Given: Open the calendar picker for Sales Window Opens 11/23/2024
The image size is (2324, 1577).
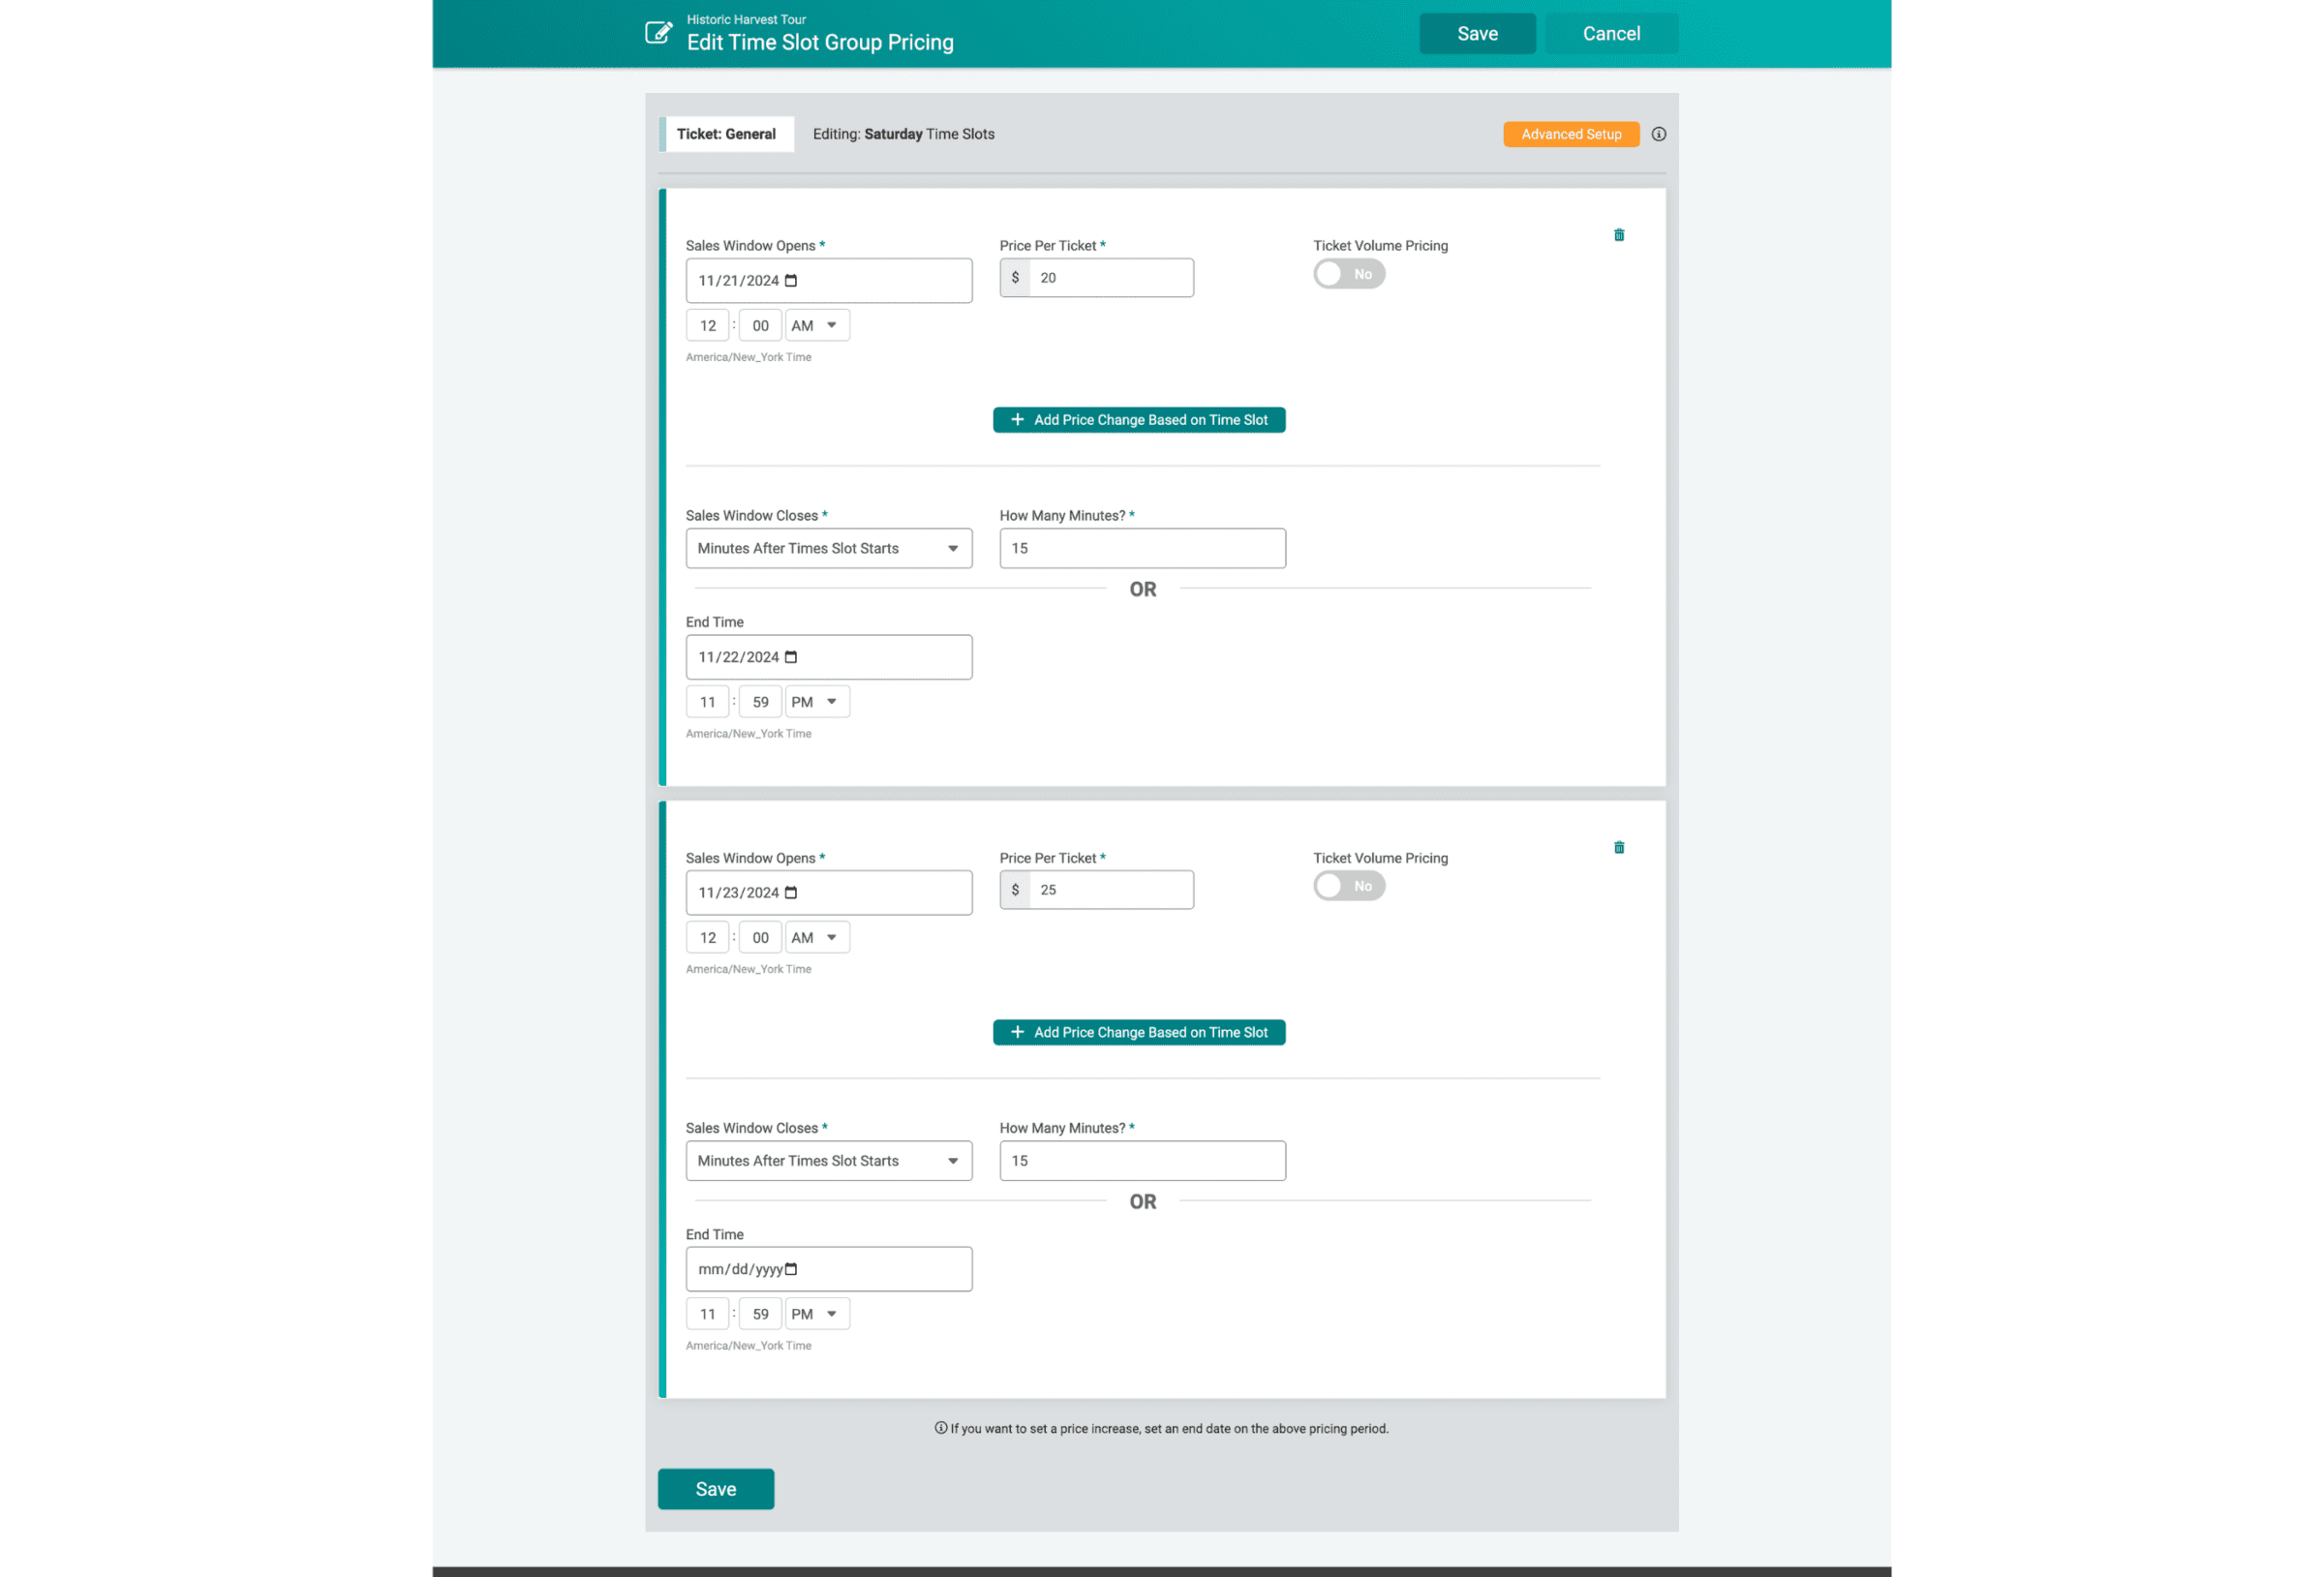Looking at the screenshot, I should click(x=791, y=892).
